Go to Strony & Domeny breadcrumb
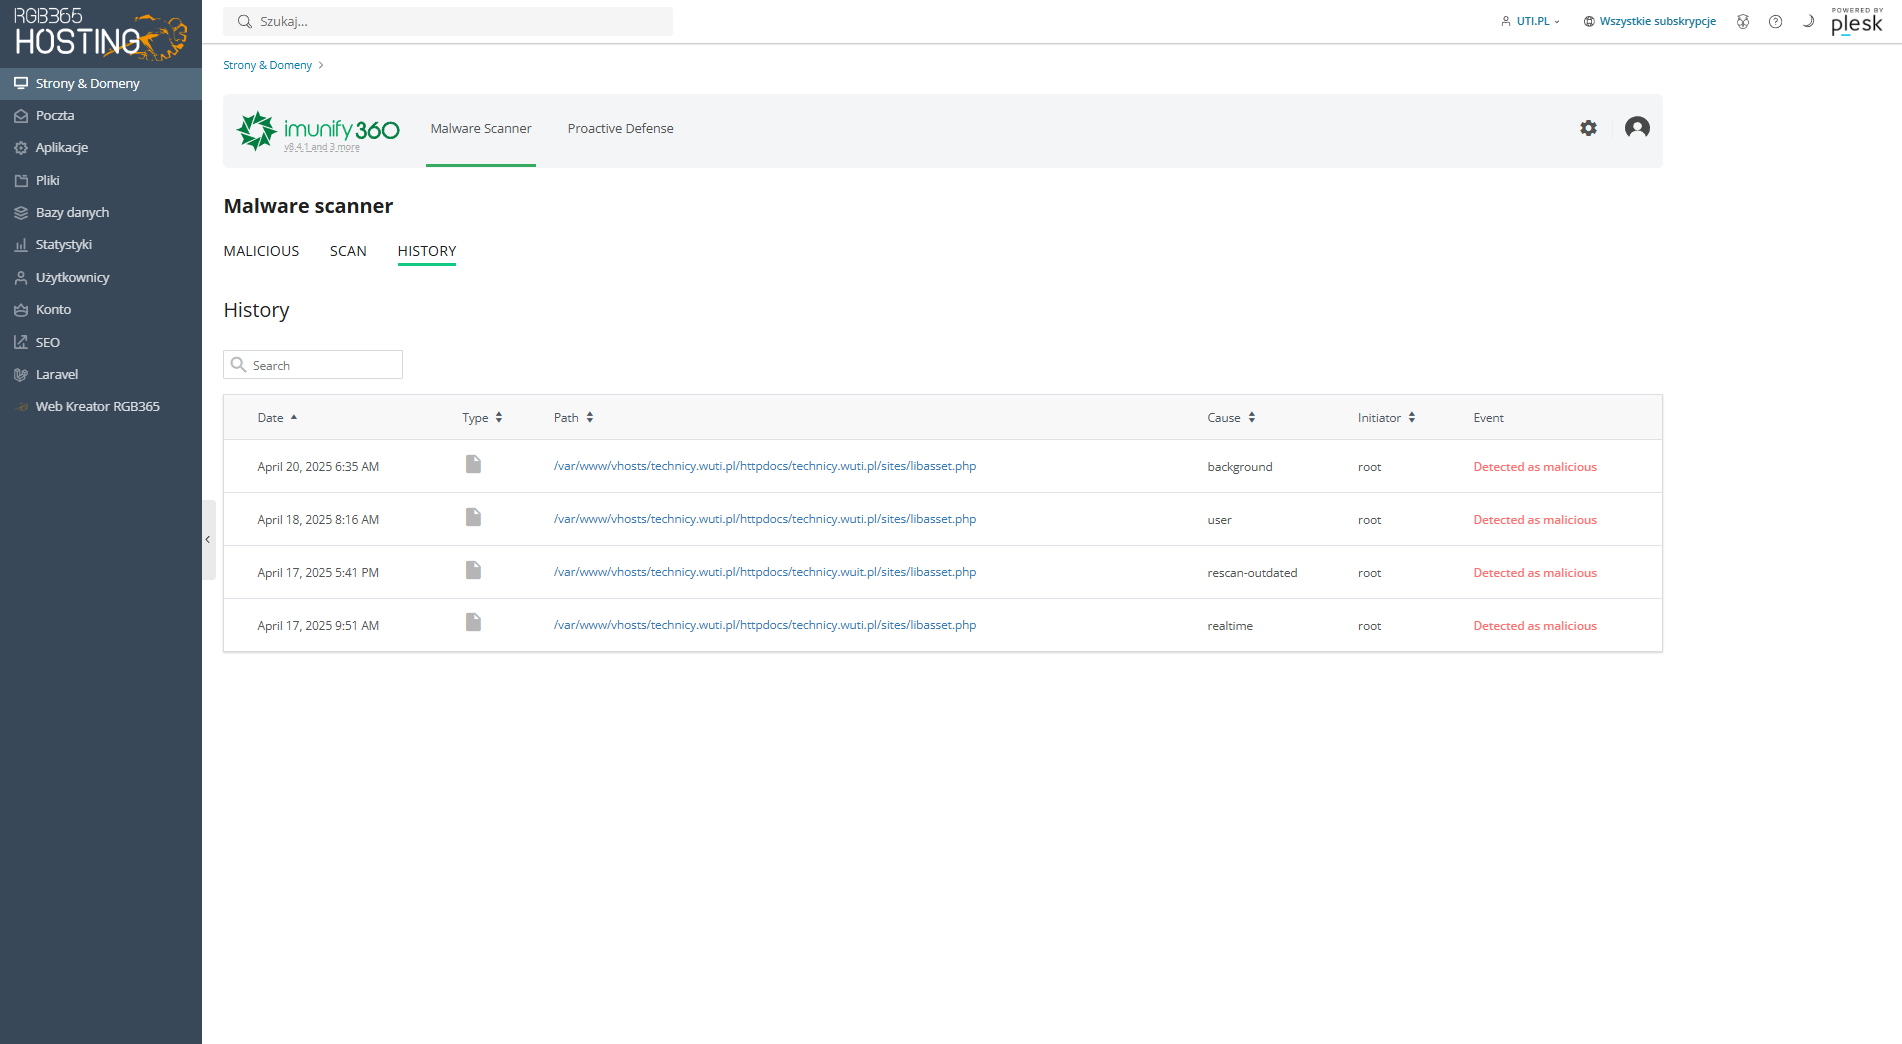Screen dimensions: 1902x1044 [x=267, y=65]
